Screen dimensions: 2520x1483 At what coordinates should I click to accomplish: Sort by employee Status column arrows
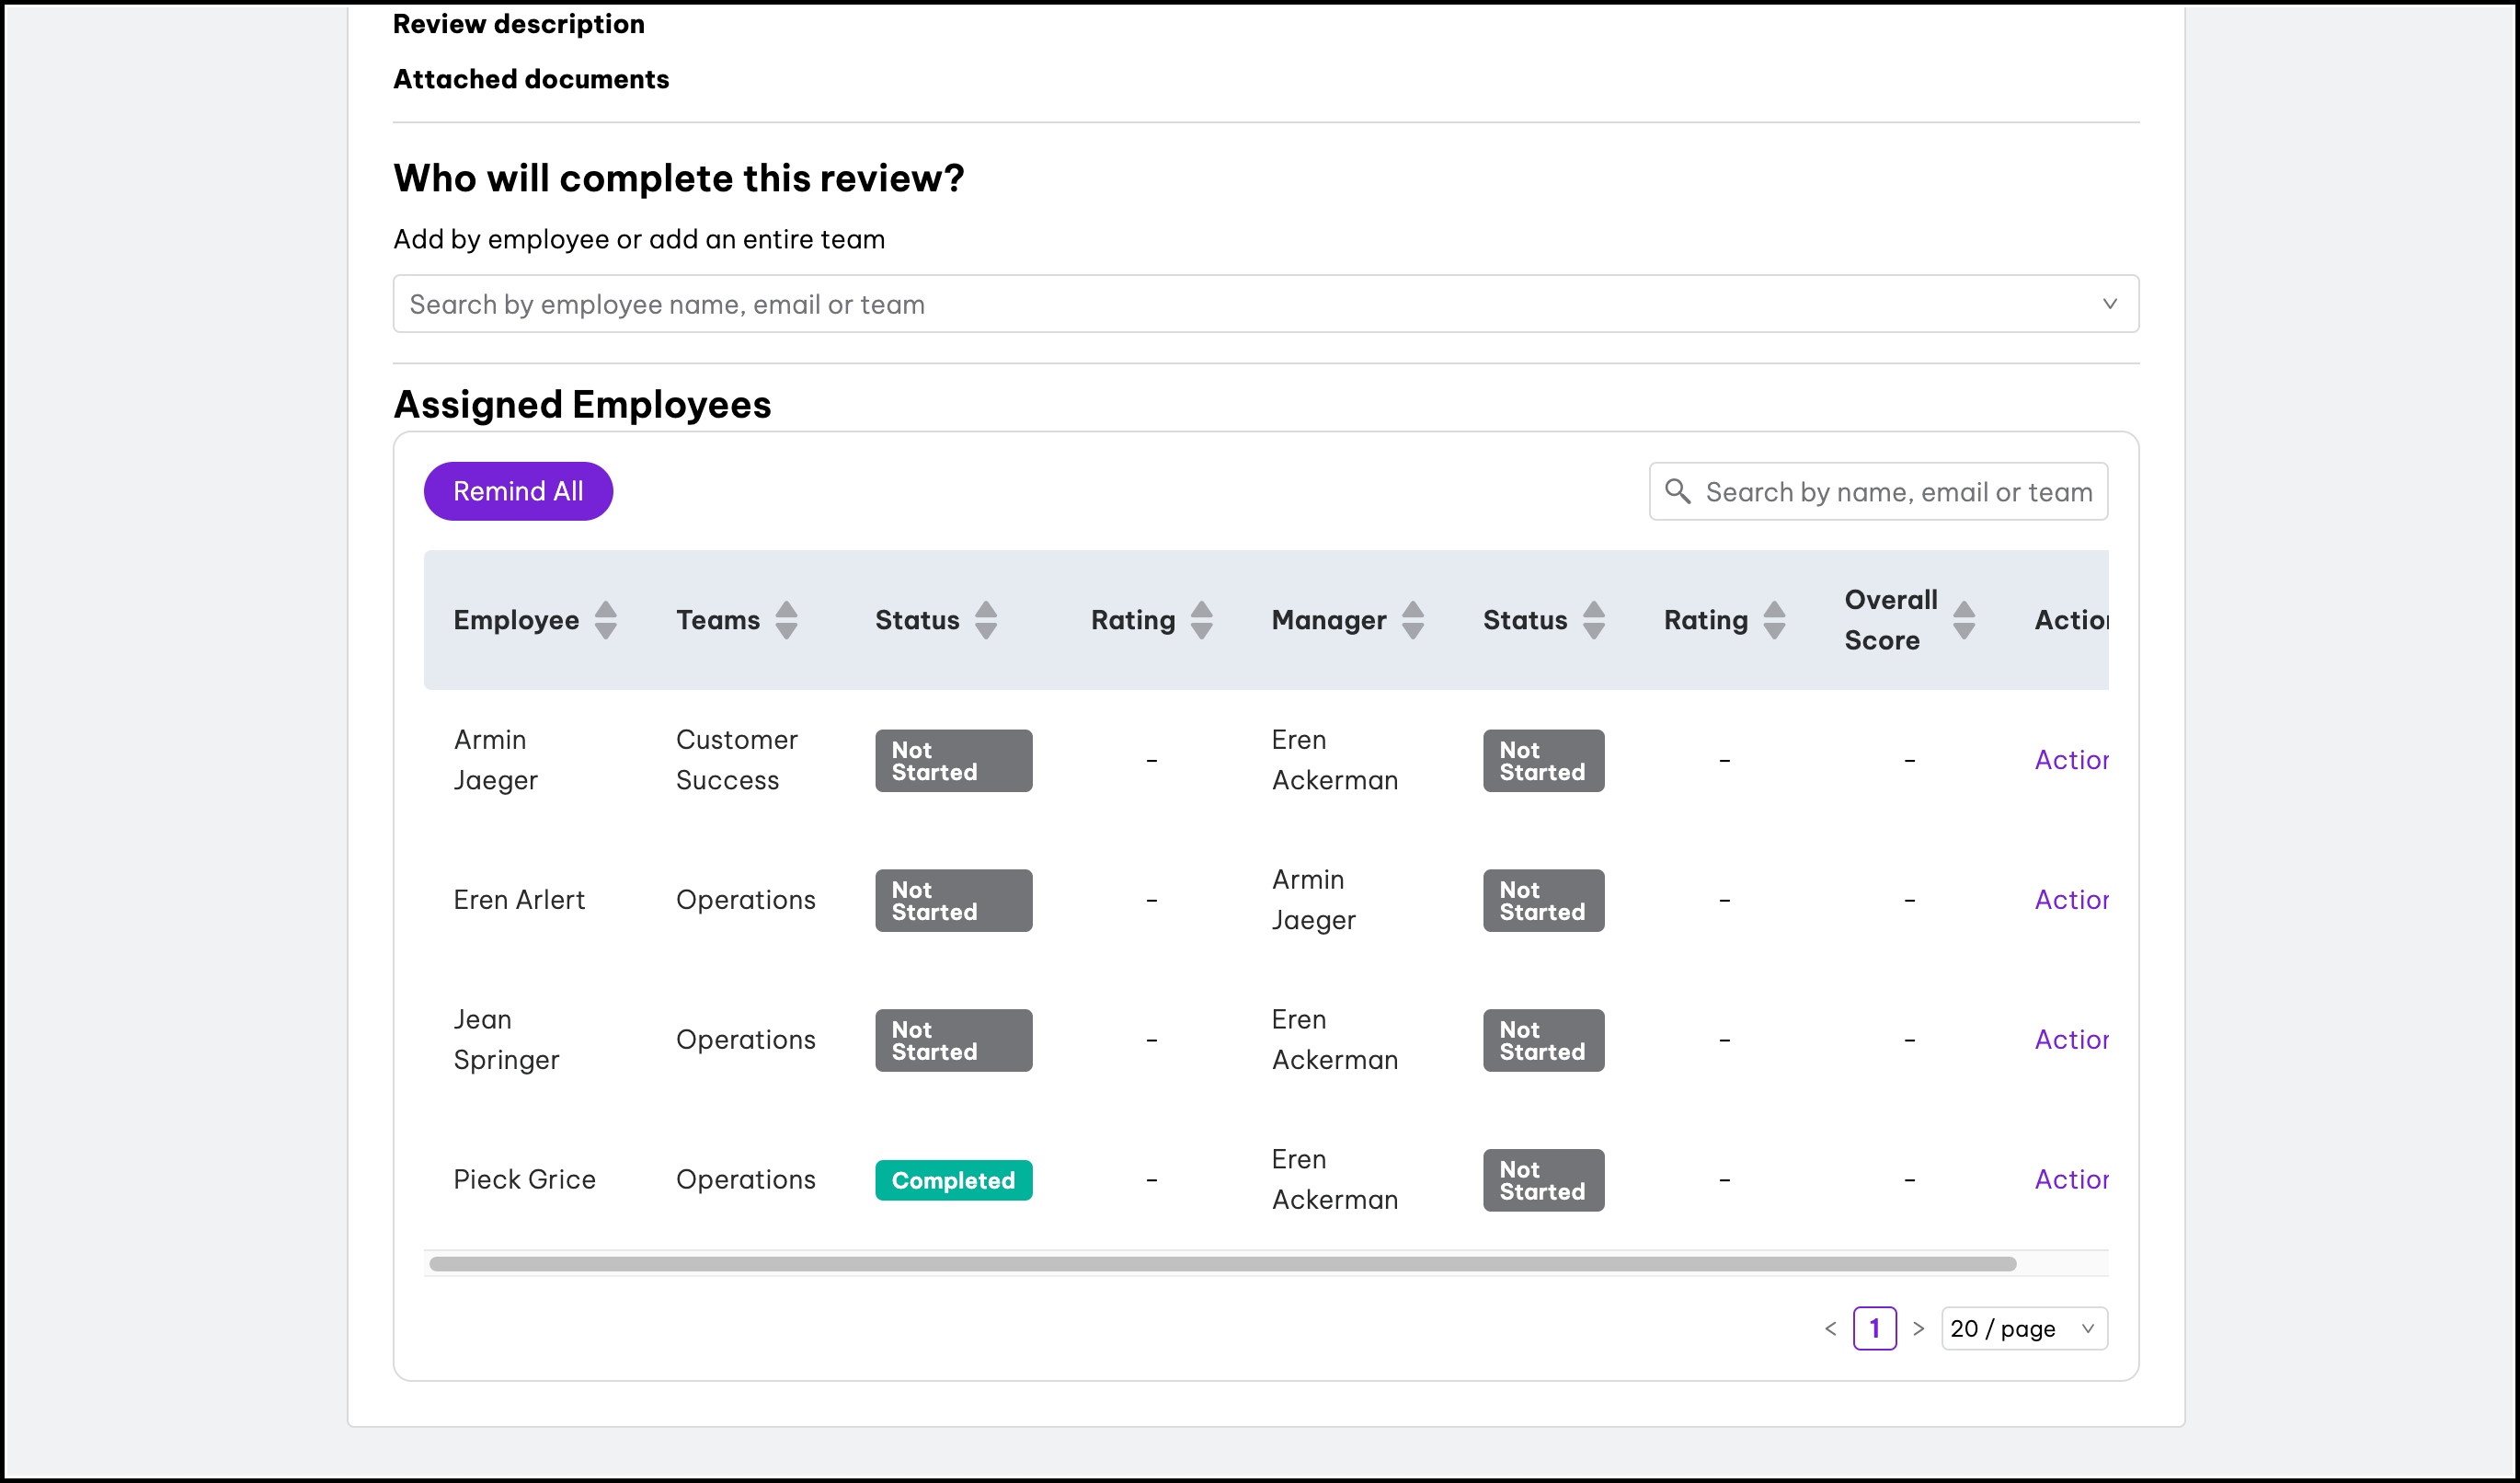click(x=985, y=620)
